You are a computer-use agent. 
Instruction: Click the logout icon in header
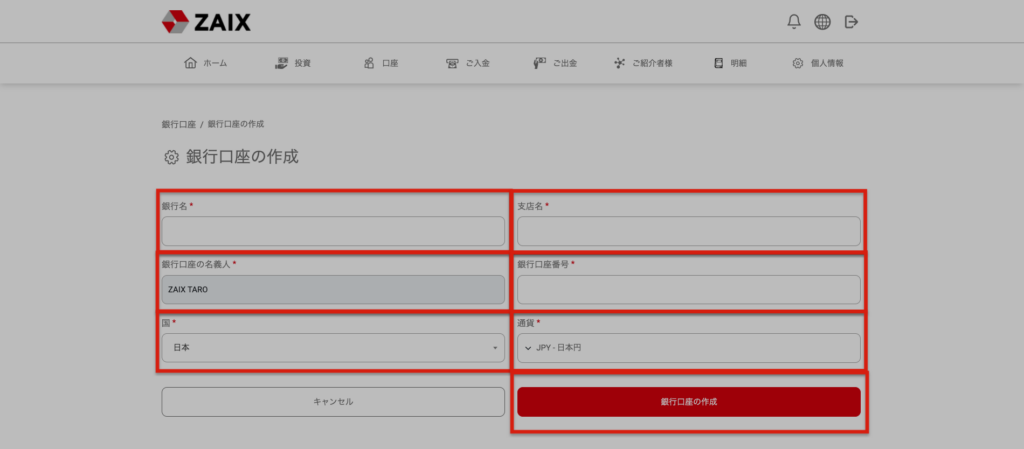[851, 21]
